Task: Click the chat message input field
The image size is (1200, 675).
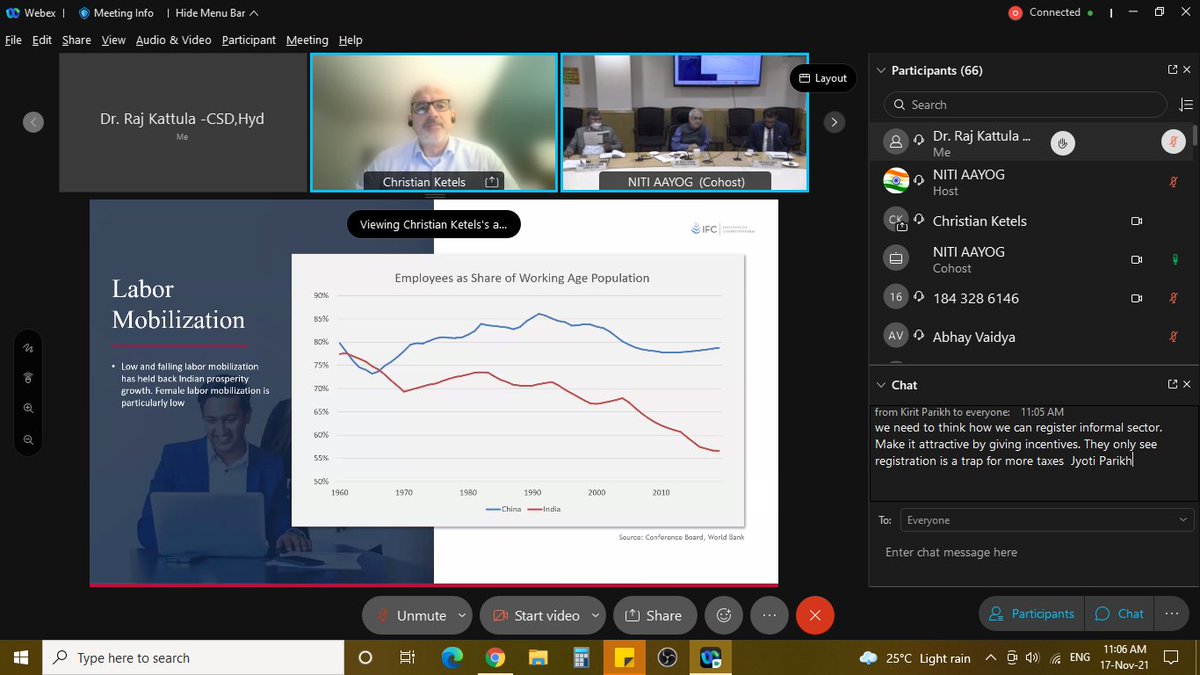Action: click(x=1033, y=552)
